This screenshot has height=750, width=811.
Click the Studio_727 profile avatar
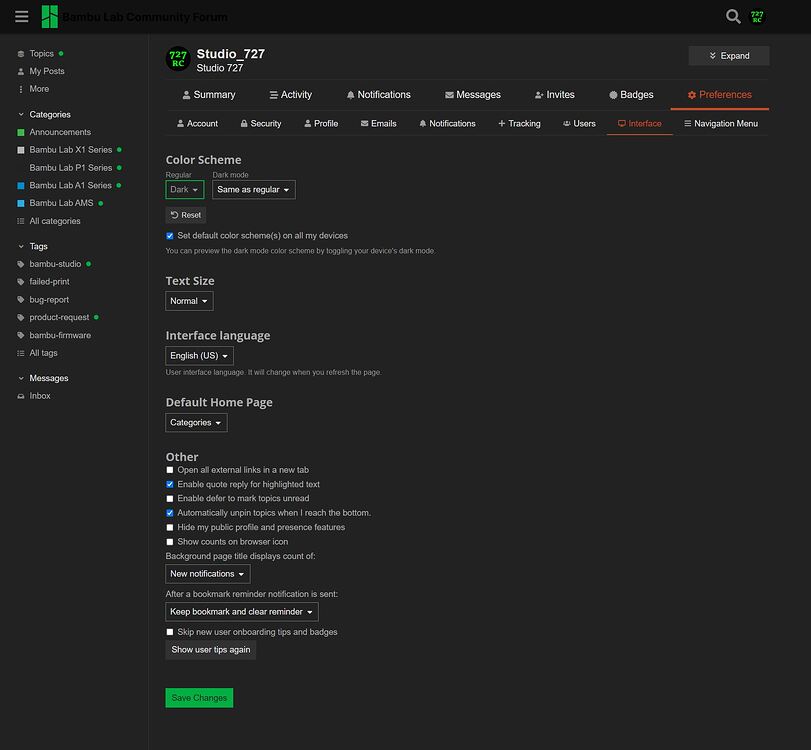[x=178, y=58]
